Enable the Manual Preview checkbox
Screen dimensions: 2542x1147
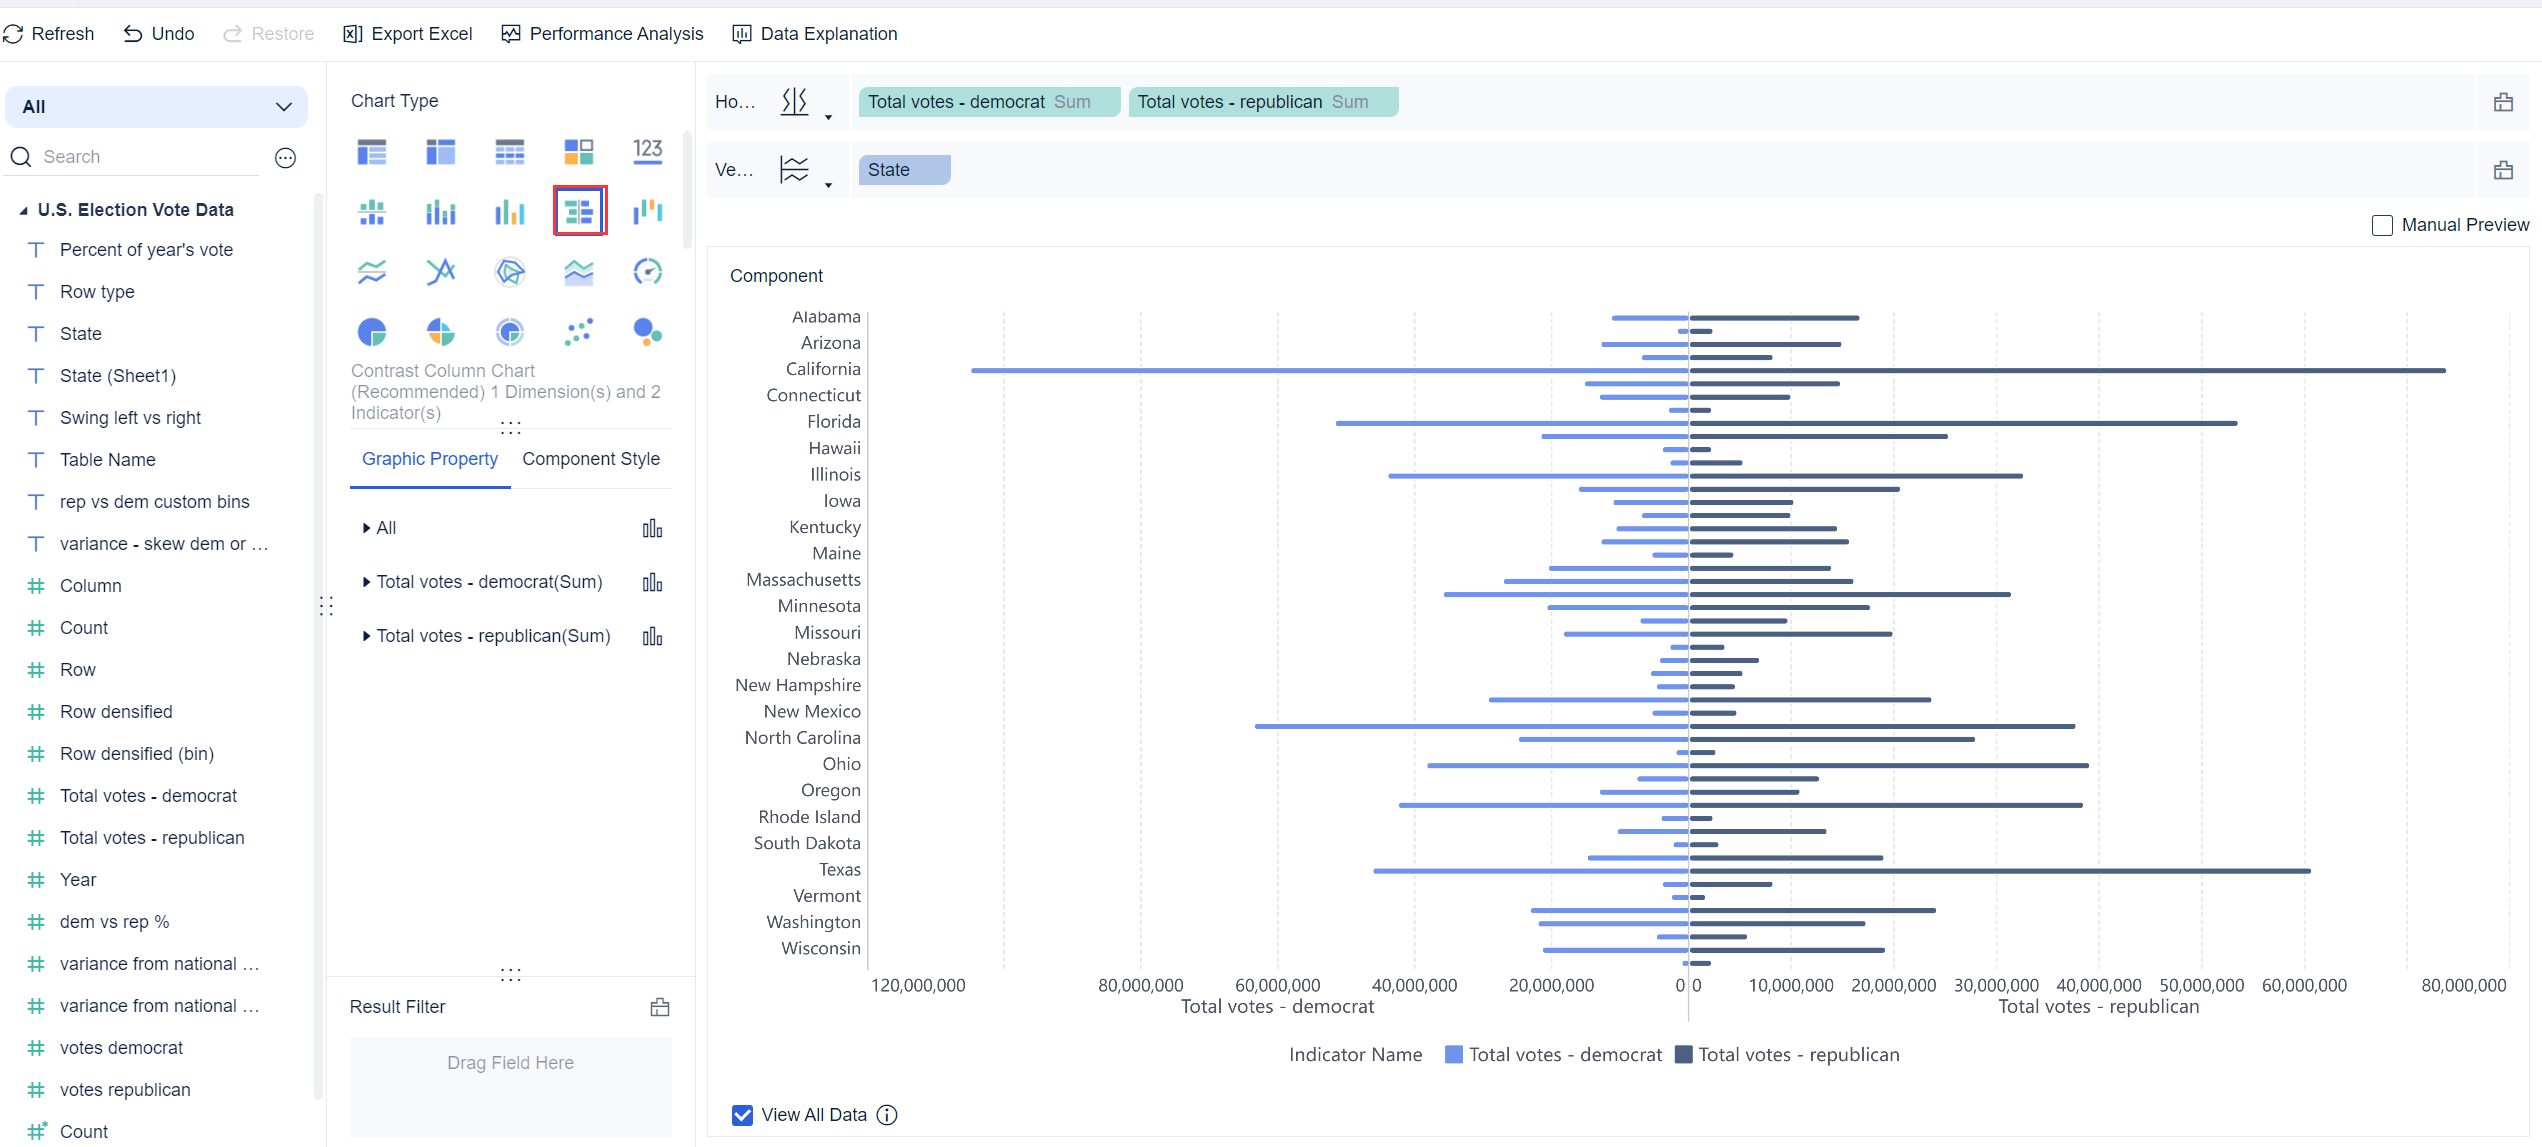[2382, 225]
